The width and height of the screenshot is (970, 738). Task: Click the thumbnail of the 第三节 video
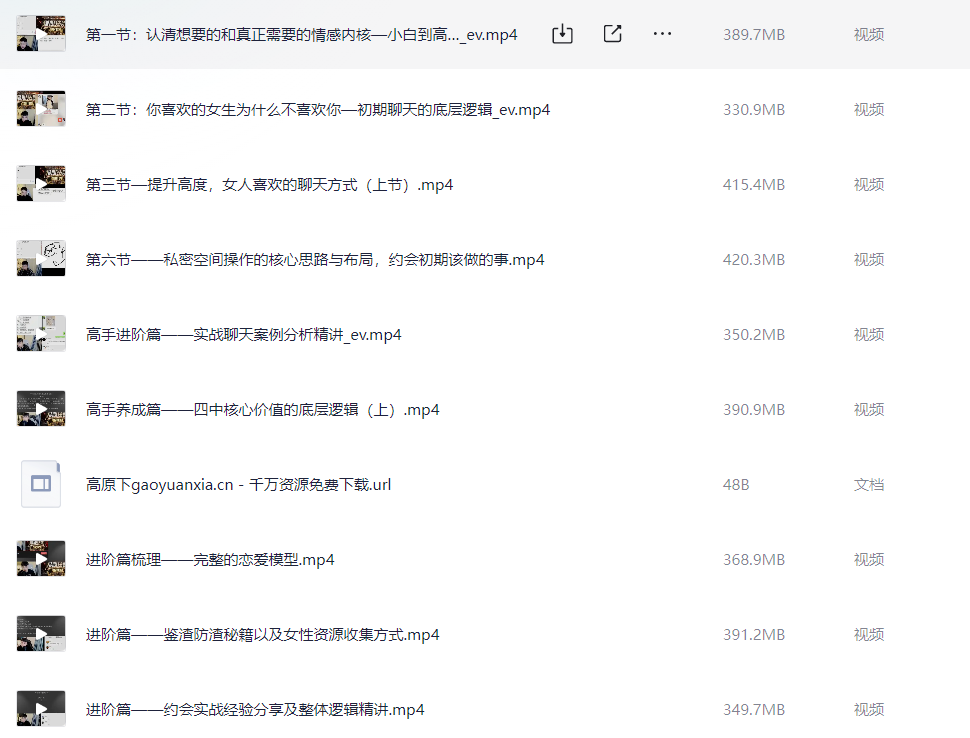(41, 184)
